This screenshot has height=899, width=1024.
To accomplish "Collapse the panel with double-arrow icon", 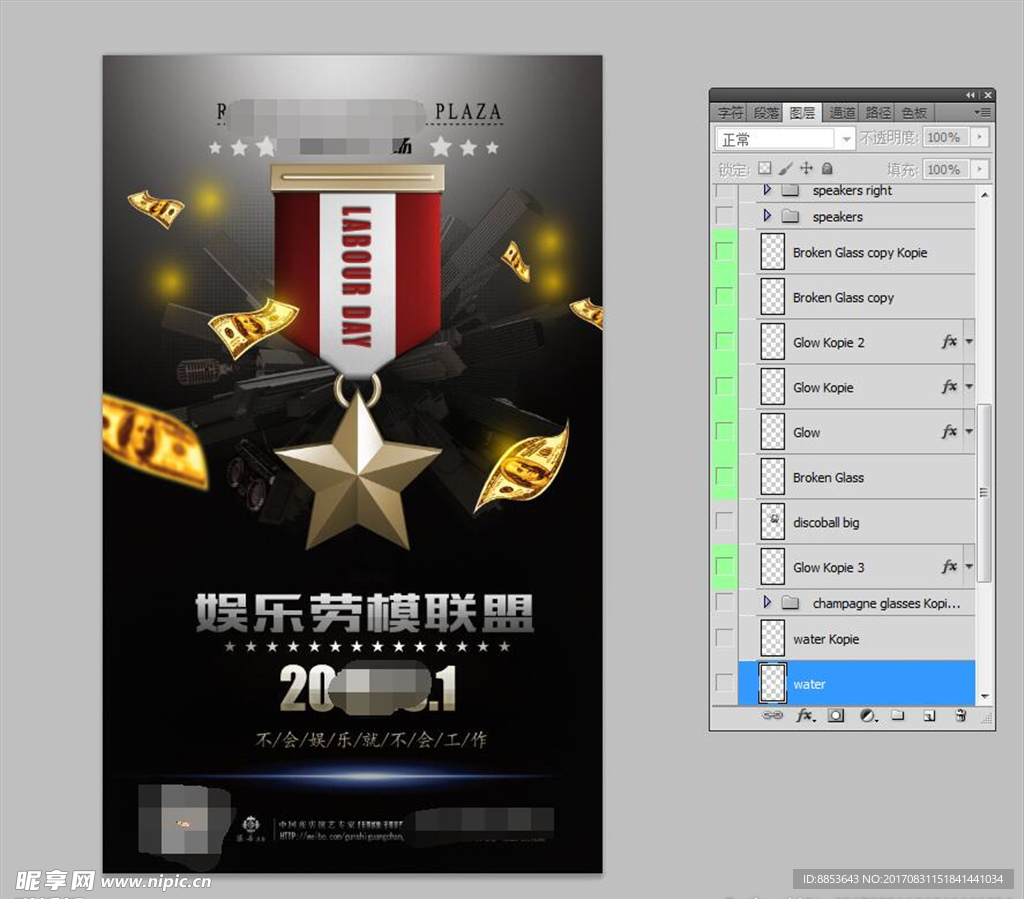I will point(970,95).
